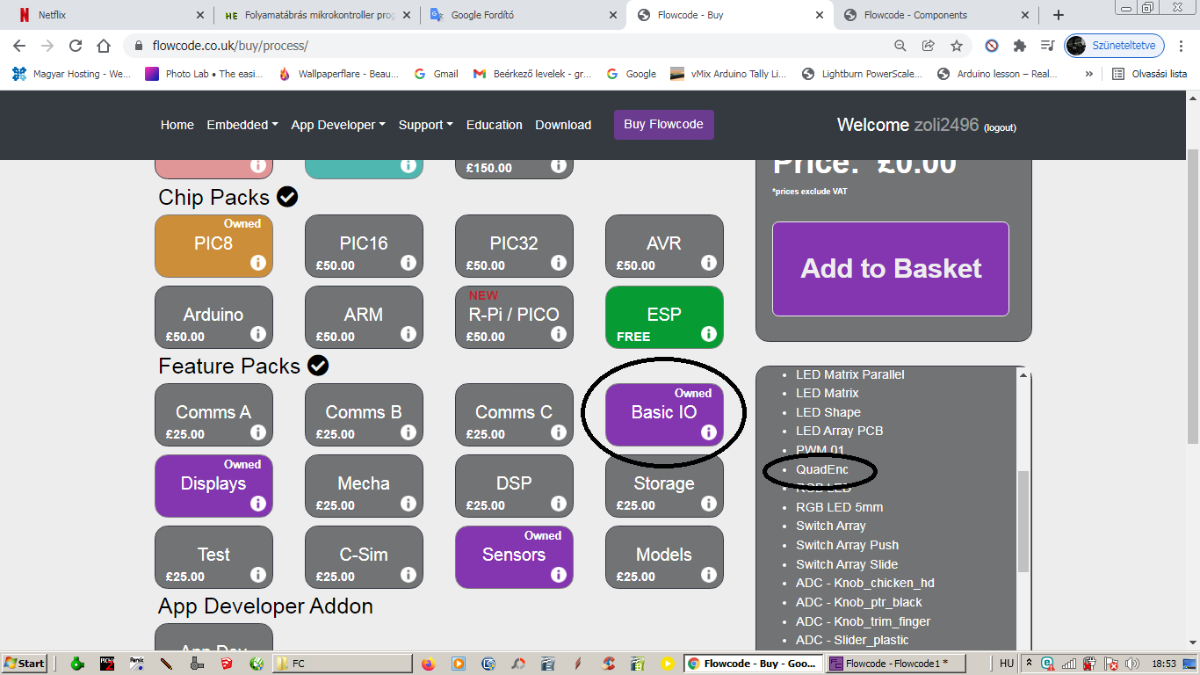The width and height of the screenshot is (1200, 675).
Task: Switch to Flowcode - Flowcode1 taskbar window
Action: click(x=894, y=663)
